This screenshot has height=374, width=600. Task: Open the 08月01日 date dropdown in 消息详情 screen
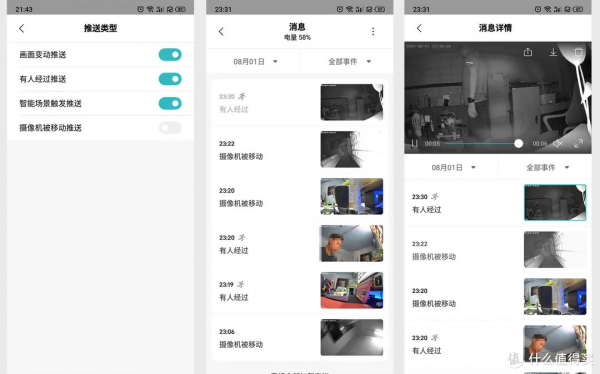click(x=453, y=168)
